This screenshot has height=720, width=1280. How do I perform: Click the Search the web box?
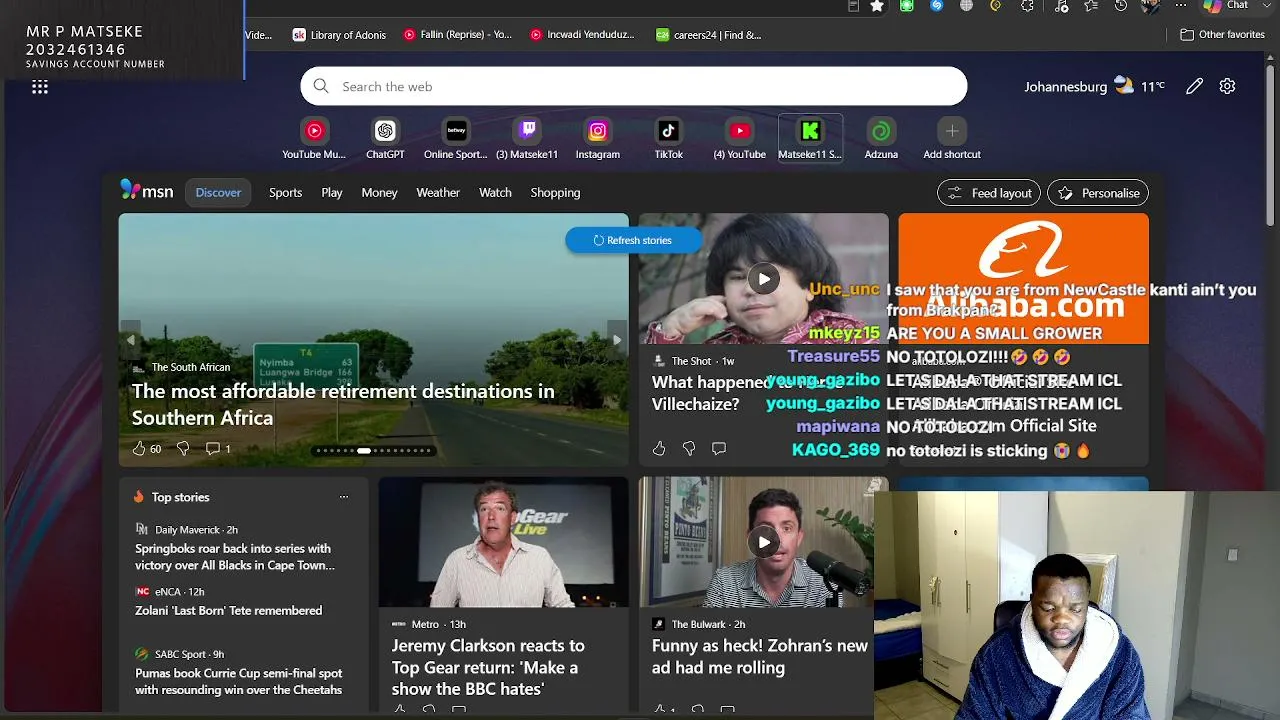634,86
